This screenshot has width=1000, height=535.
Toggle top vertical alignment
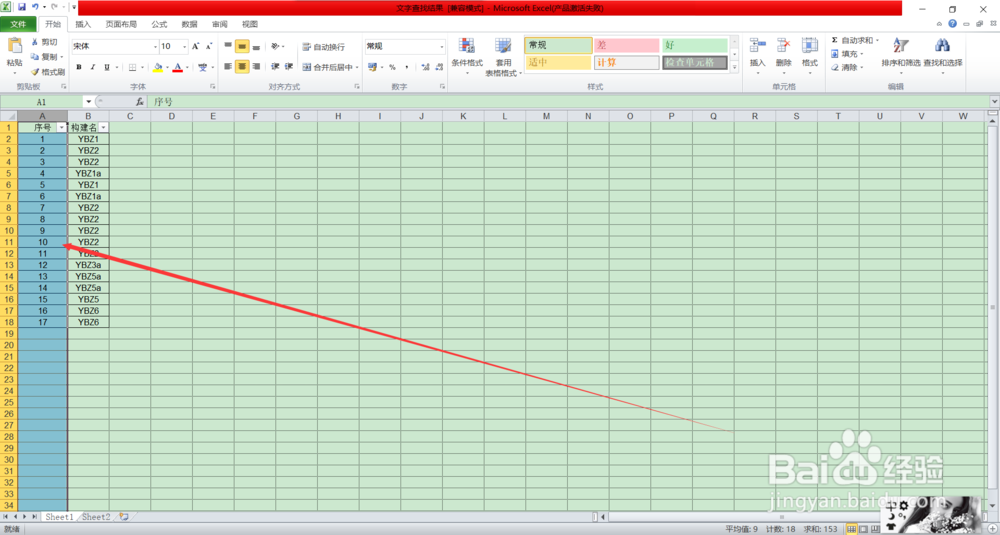coord(228,47)
